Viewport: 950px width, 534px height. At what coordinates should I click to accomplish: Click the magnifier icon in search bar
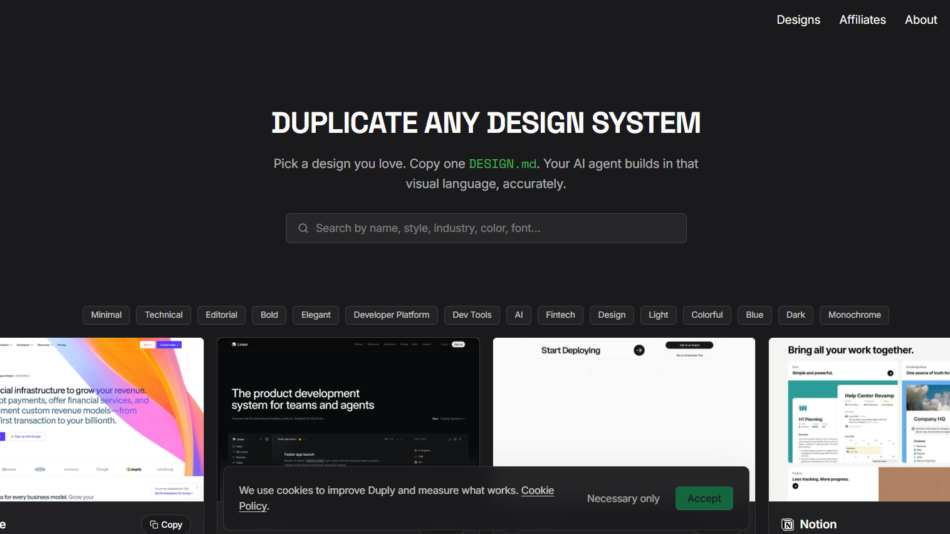coord(303,229)
